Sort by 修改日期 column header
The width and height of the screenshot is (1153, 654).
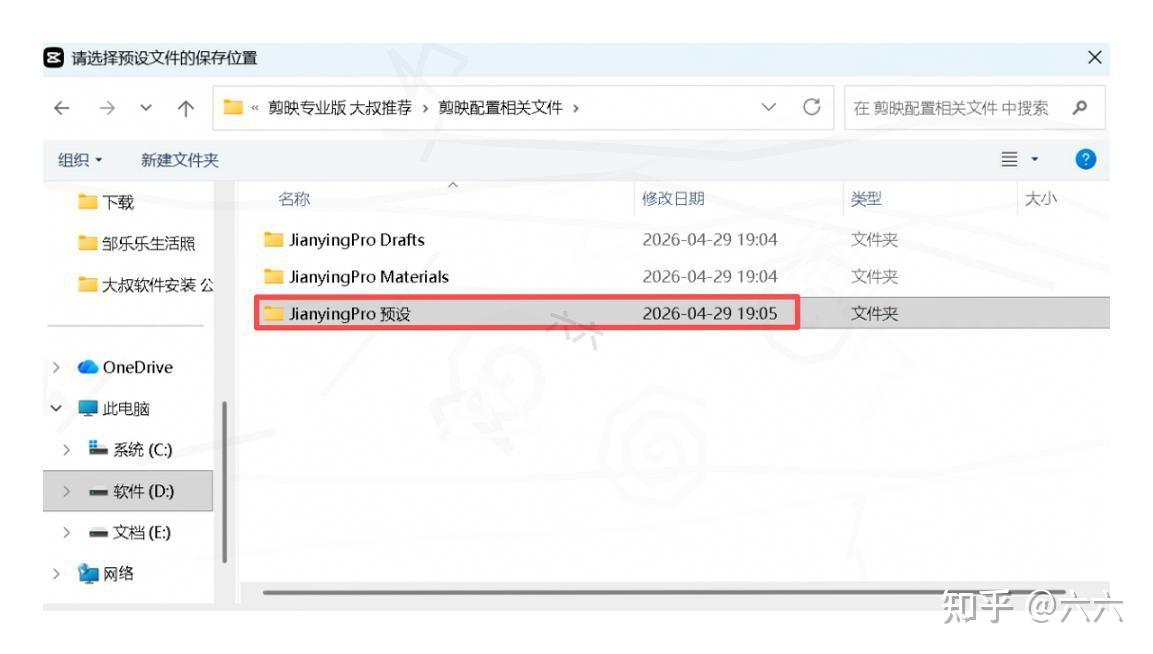point(673,199)
